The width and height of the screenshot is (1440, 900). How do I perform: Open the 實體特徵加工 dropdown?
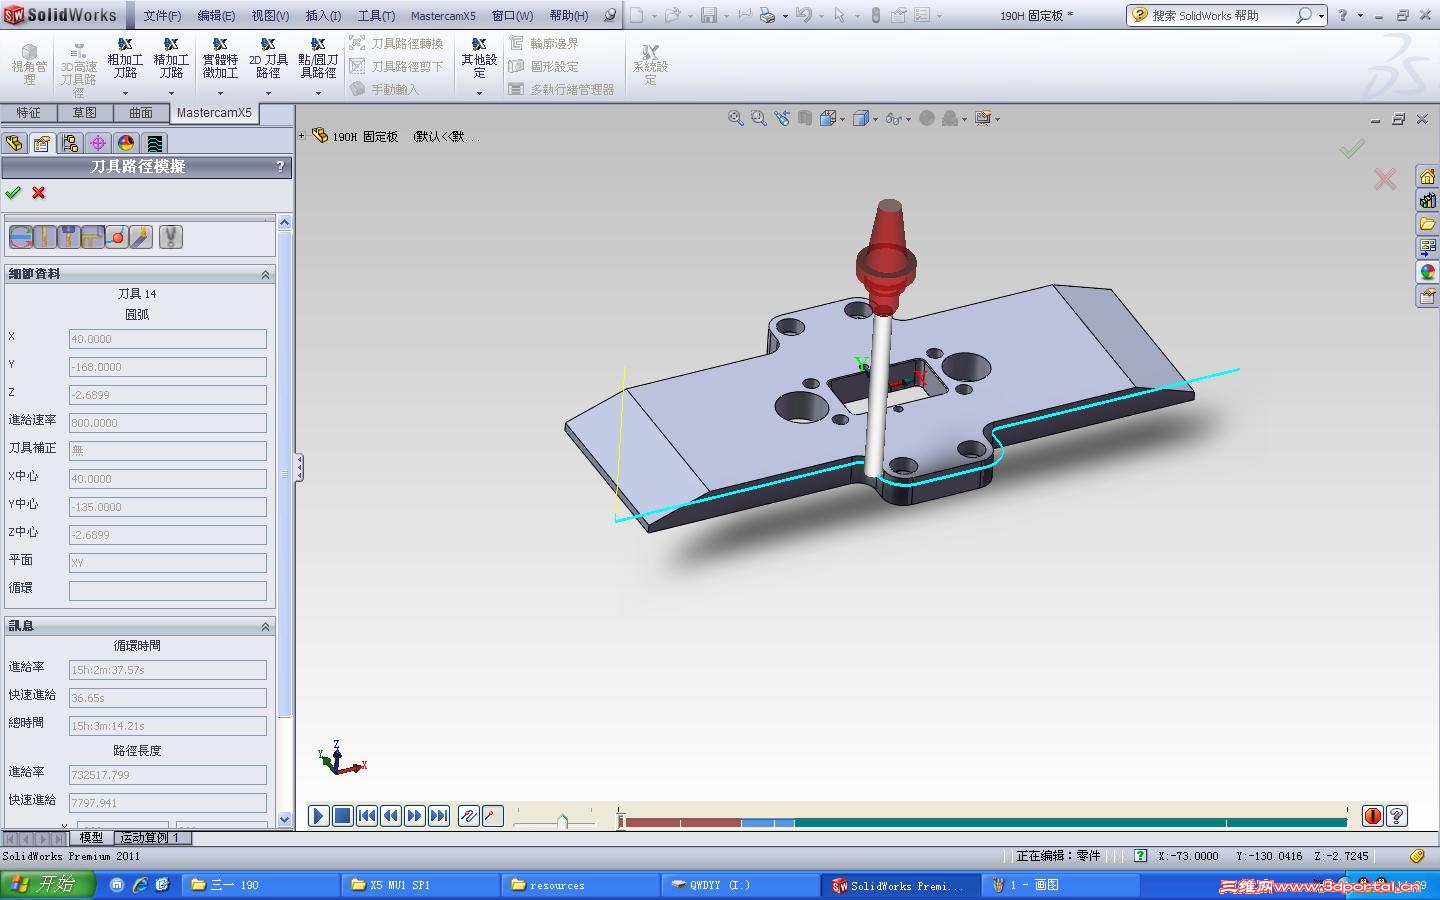[220, 93]
